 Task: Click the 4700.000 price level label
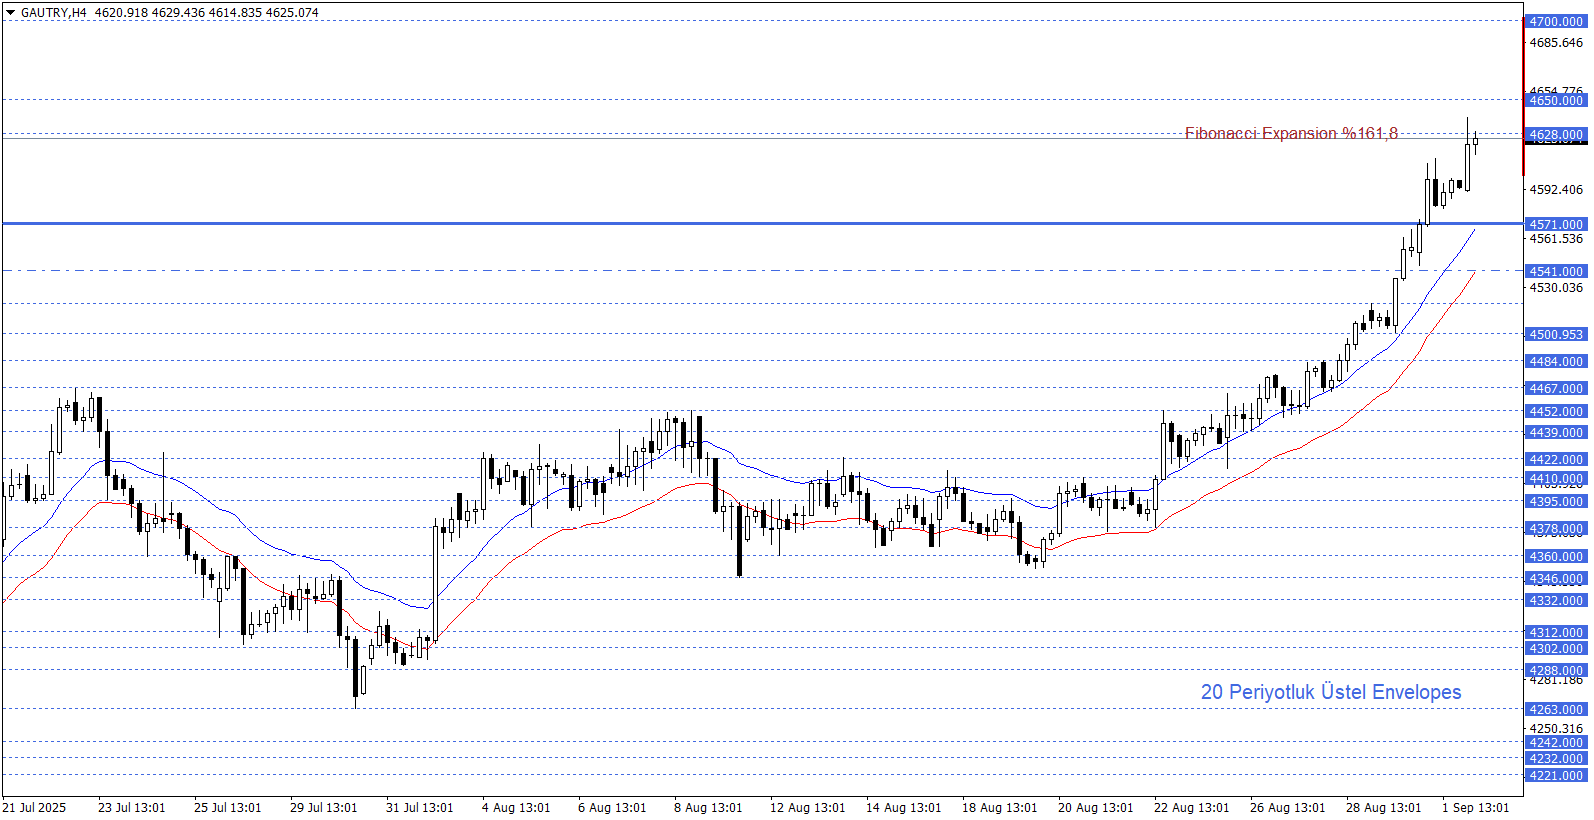[1556, 21]
